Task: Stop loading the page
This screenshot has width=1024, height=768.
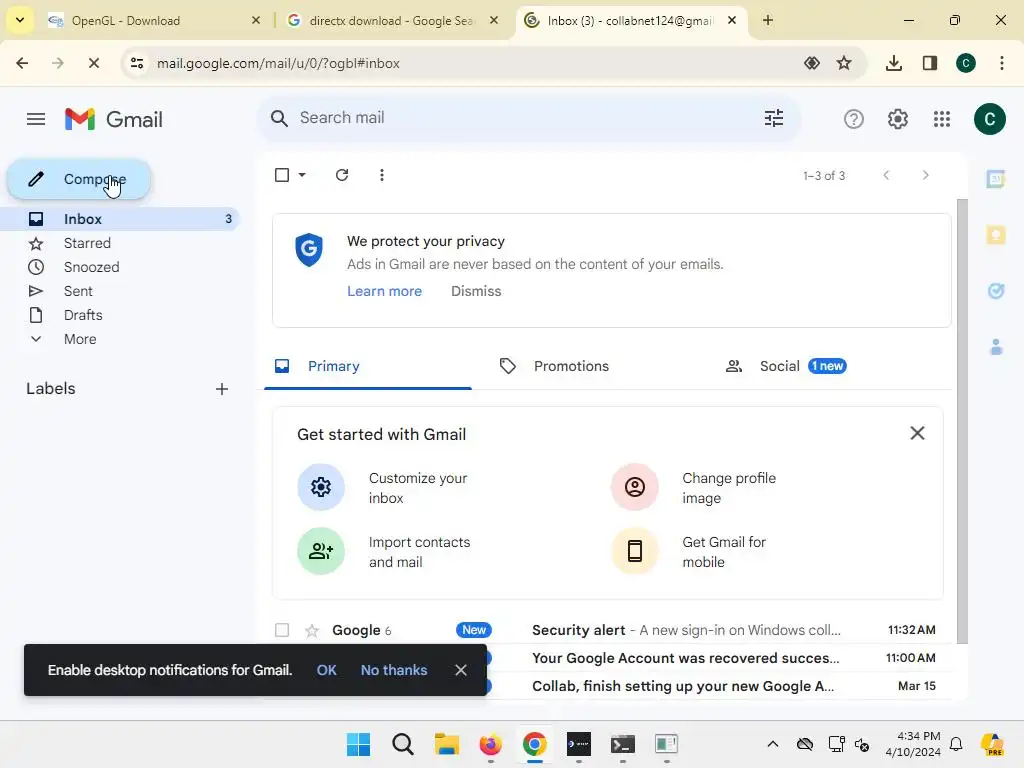Action: point(93,63)
